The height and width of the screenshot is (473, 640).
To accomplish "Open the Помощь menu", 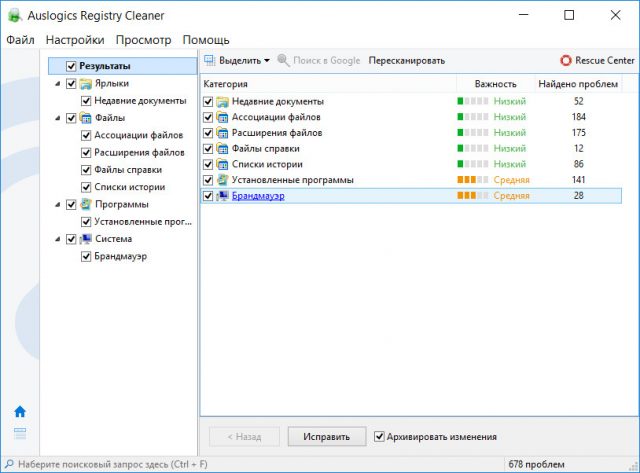I will [206, 40].
